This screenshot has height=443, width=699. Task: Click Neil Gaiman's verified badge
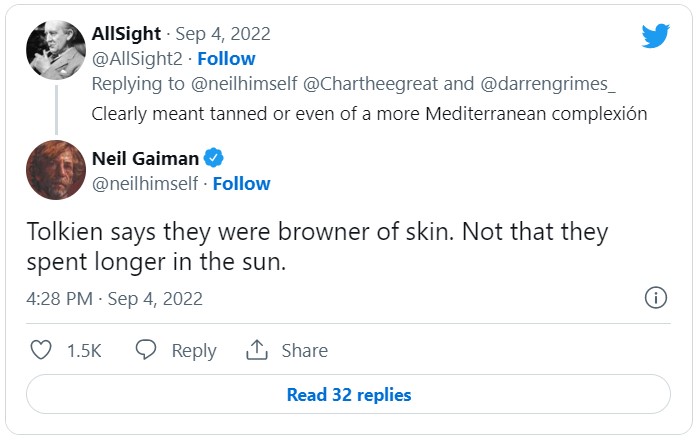point(213,157)
